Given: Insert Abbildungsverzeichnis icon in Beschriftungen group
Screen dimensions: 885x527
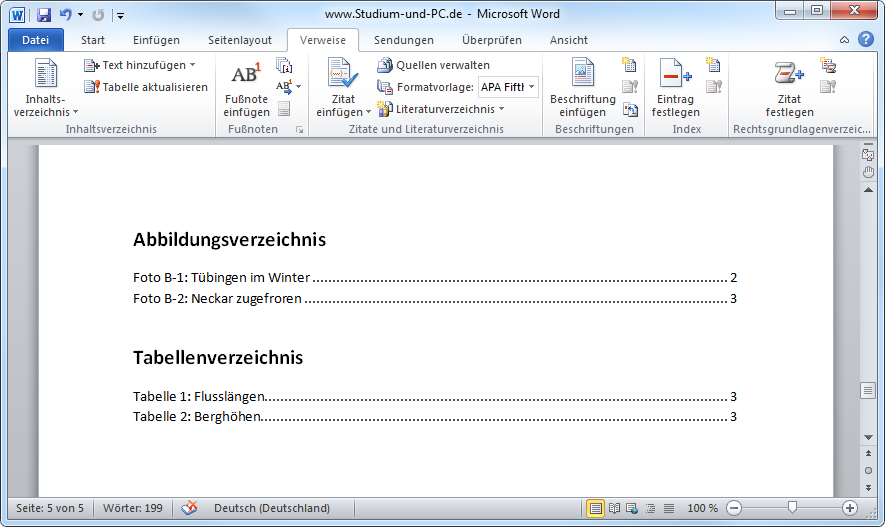Looking at the screenshot, I should 629,65.
